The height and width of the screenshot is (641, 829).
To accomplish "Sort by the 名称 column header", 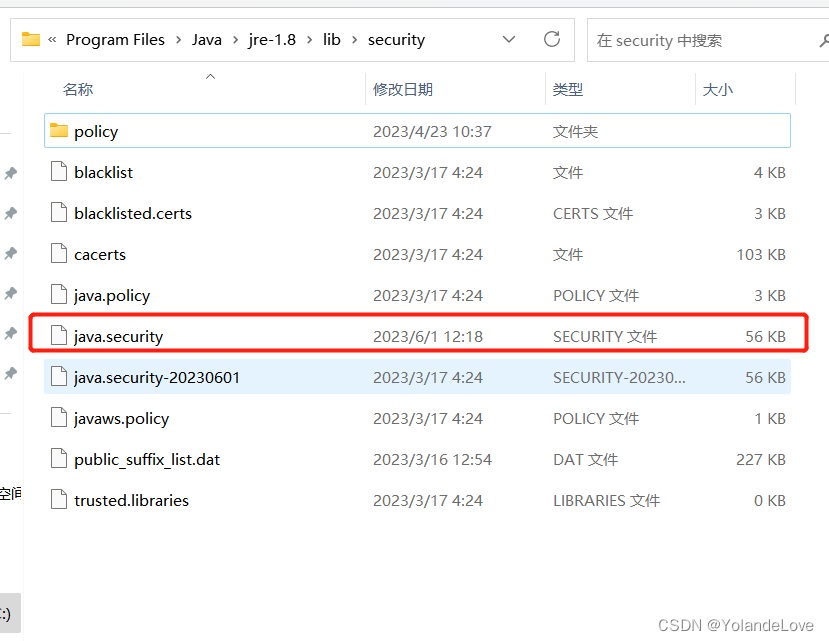I will [78, 89].
